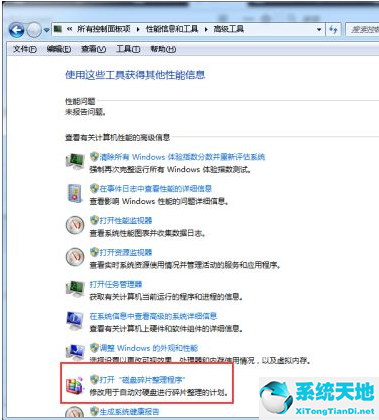Click gauge icon beside 打开性能监视器
The height and width of the screenshot is (420, 379).
point(75,225)
